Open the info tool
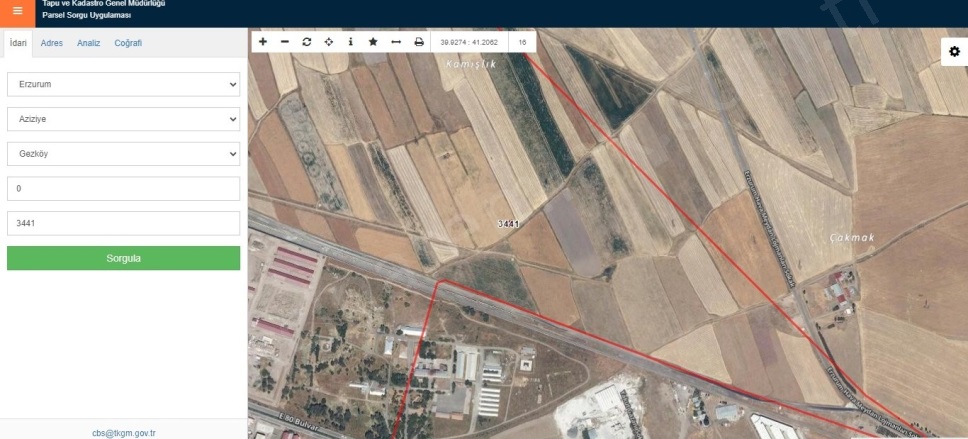 (351, 42)
